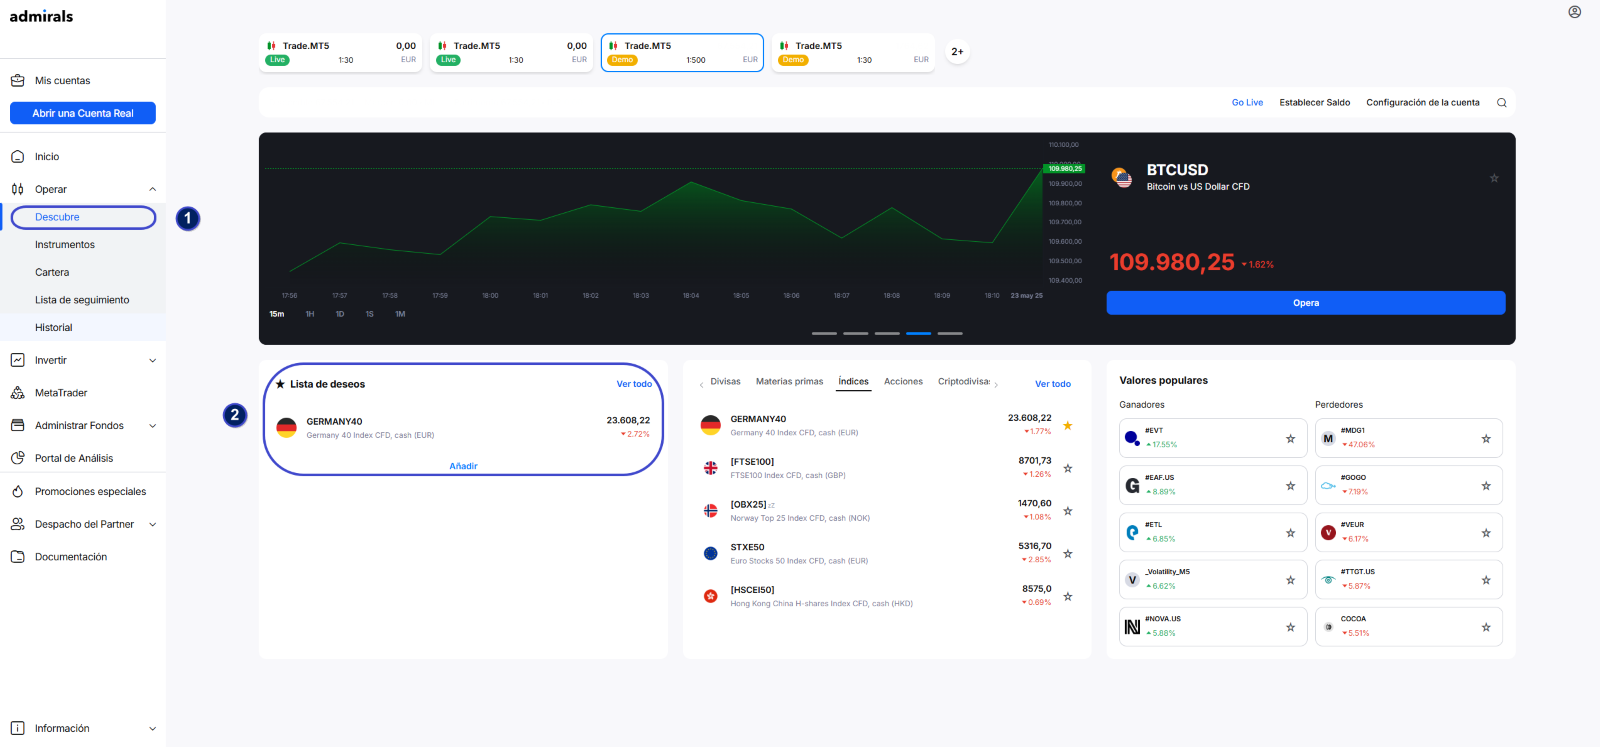Go to the first carousel slide indicator
Screen dimensions: 1600x747
(x=824, y=333)
